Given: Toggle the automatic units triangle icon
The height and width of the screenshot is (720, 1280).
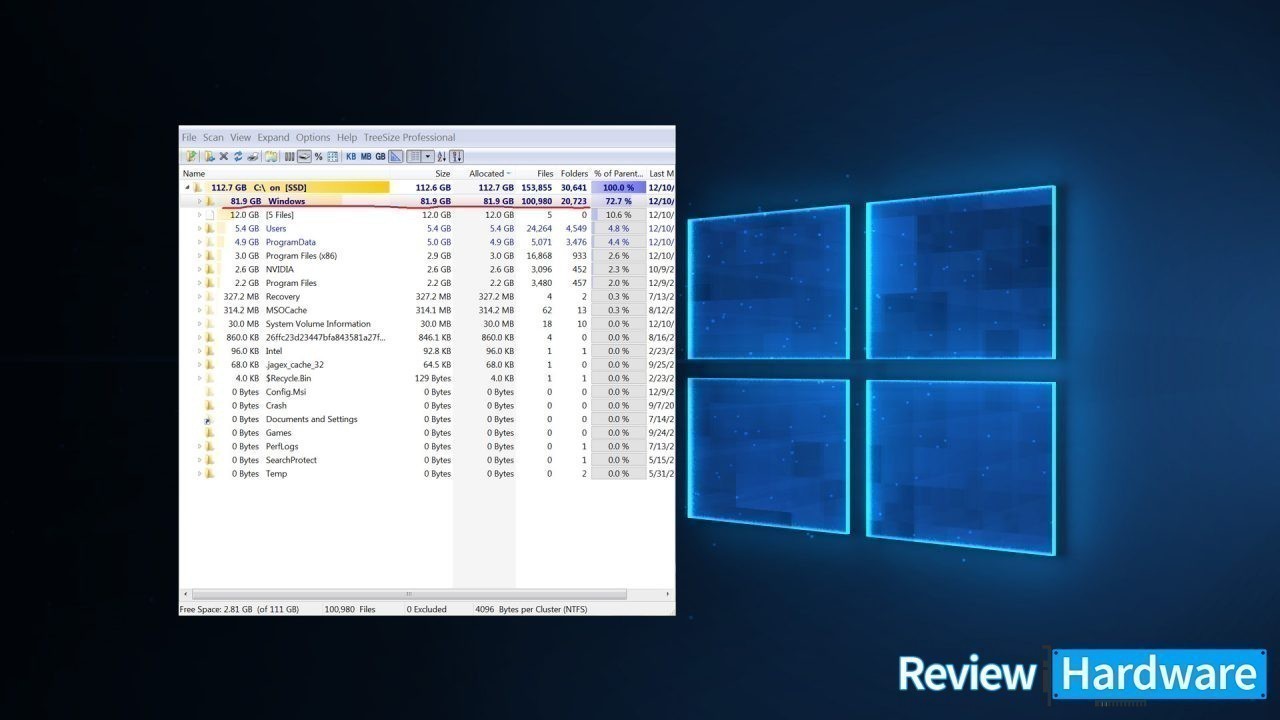Looking at the screenshot, I should [x=395, y=156].
